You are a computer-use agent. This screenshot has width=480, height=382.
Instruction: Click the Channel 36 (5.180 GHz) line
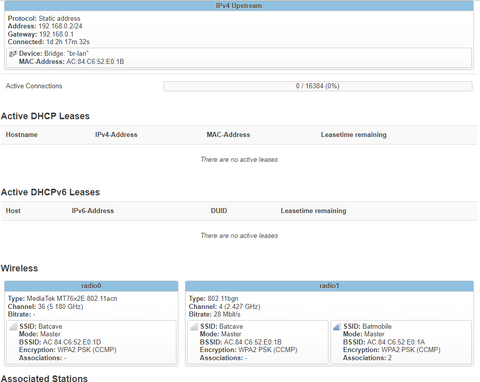(45, 306)
